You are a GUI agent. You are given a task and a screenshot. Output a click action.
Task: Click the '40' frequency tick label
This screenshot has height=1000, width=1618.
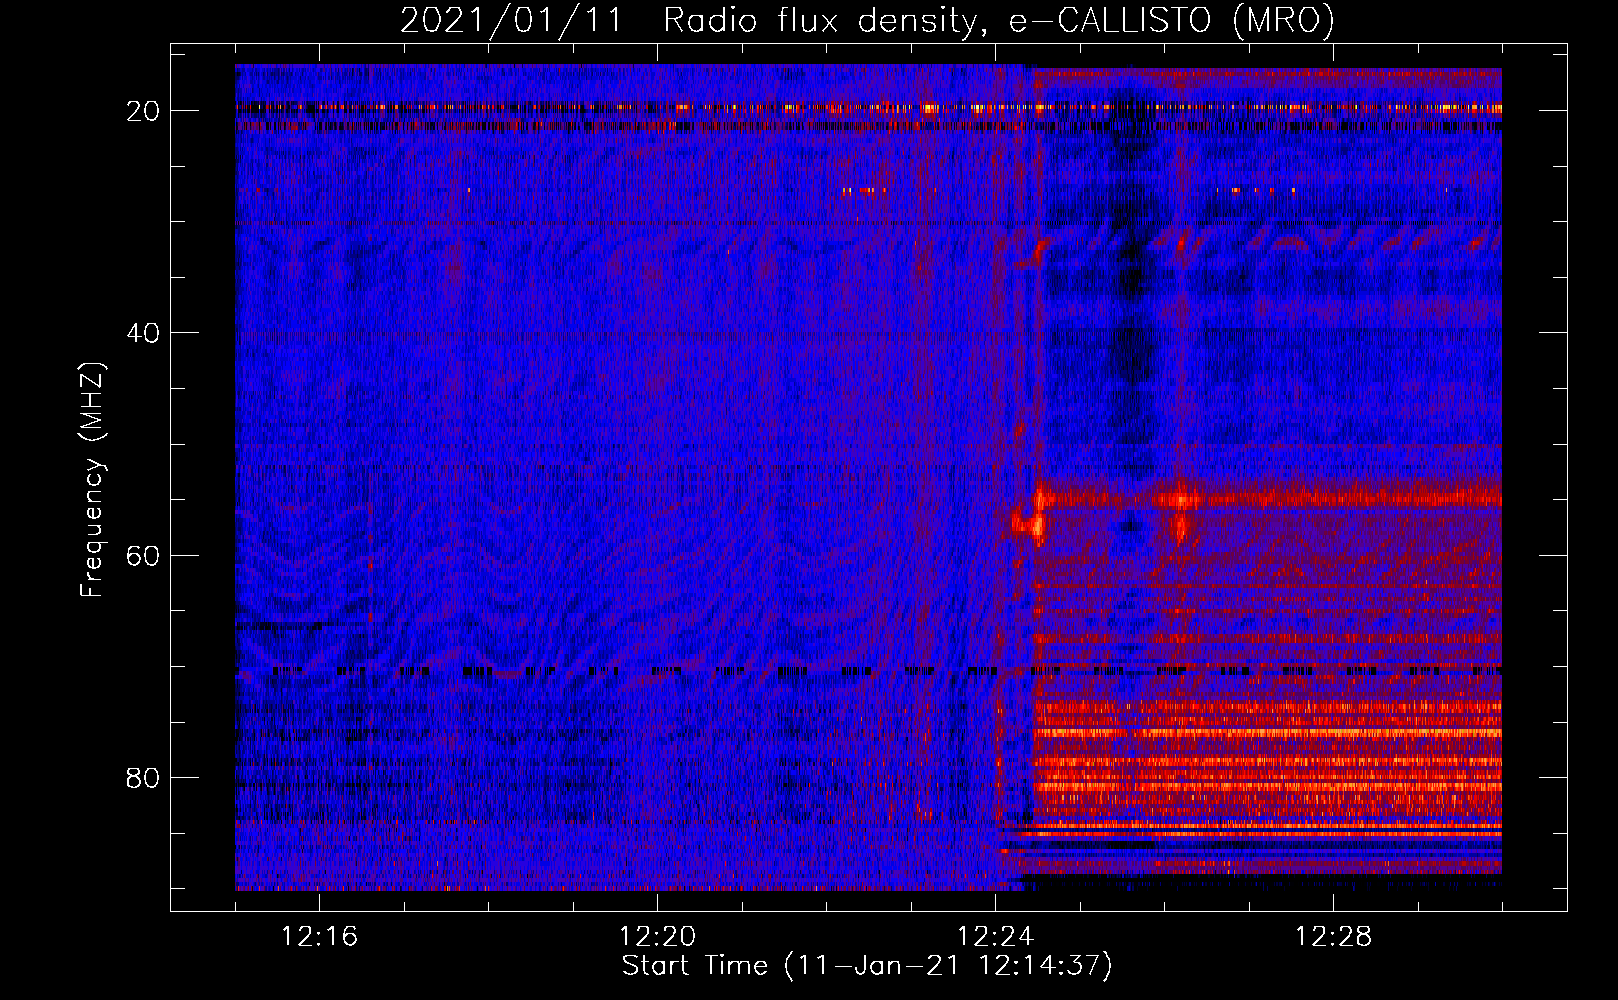(144, 333)
